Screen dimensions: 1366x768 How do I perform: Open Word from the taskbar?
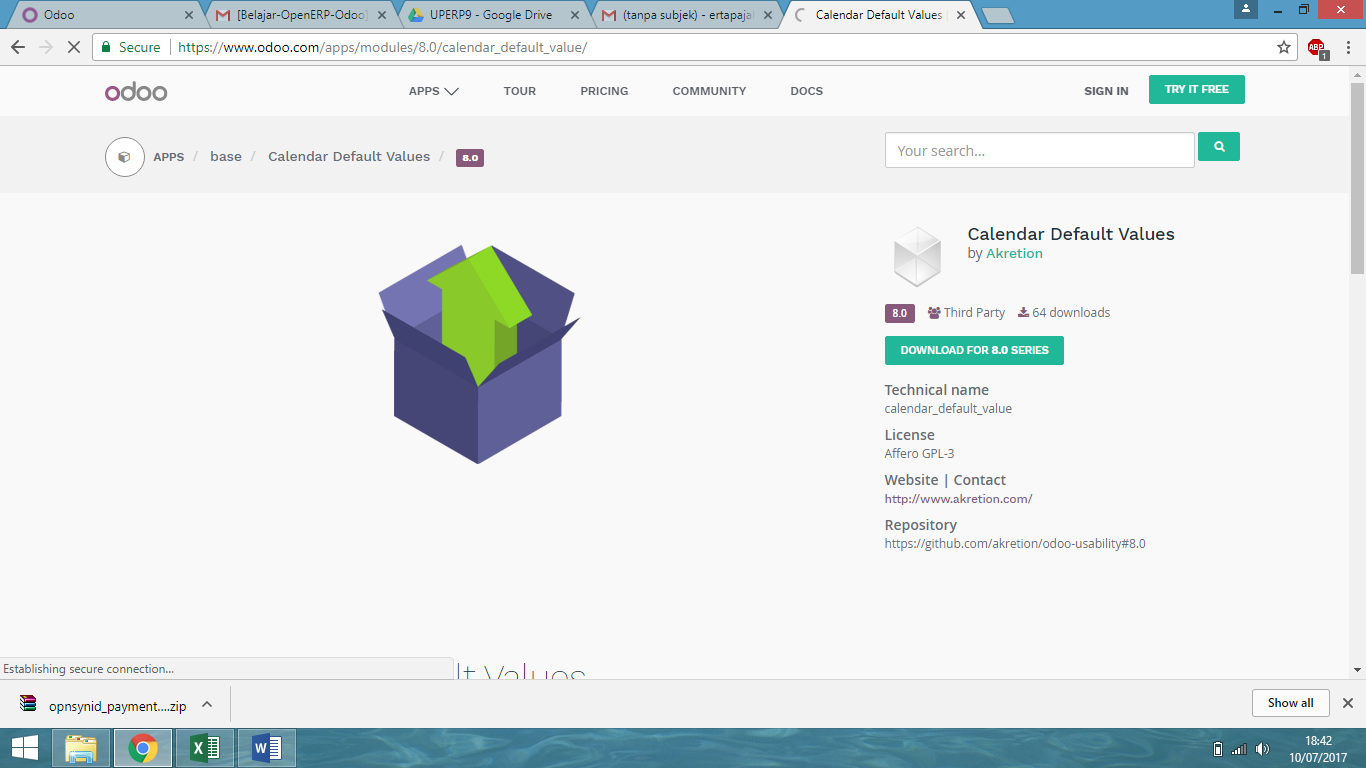[267, 748]
